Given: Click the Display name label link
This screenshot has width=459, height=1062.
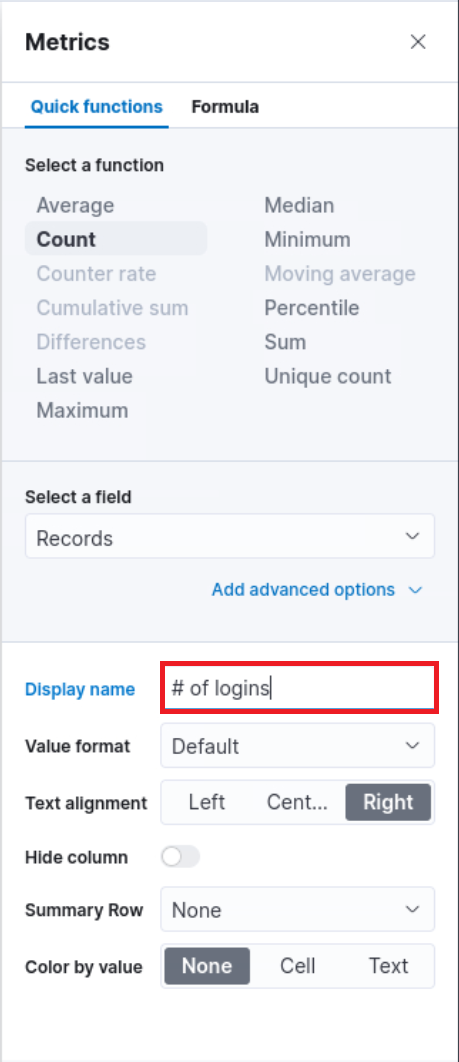Looking at the screenshot, I should (x=80, y=689).
